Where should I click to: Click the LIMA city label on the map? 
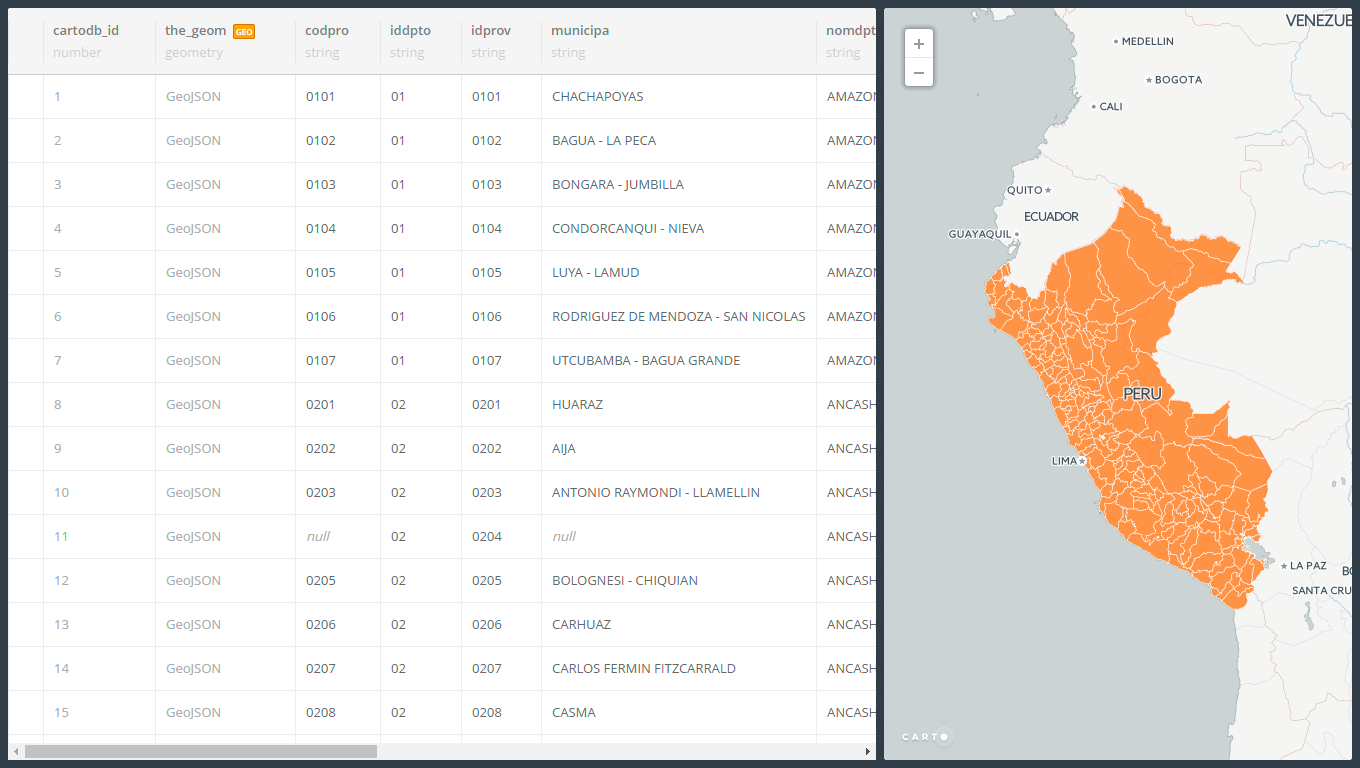1065,461
